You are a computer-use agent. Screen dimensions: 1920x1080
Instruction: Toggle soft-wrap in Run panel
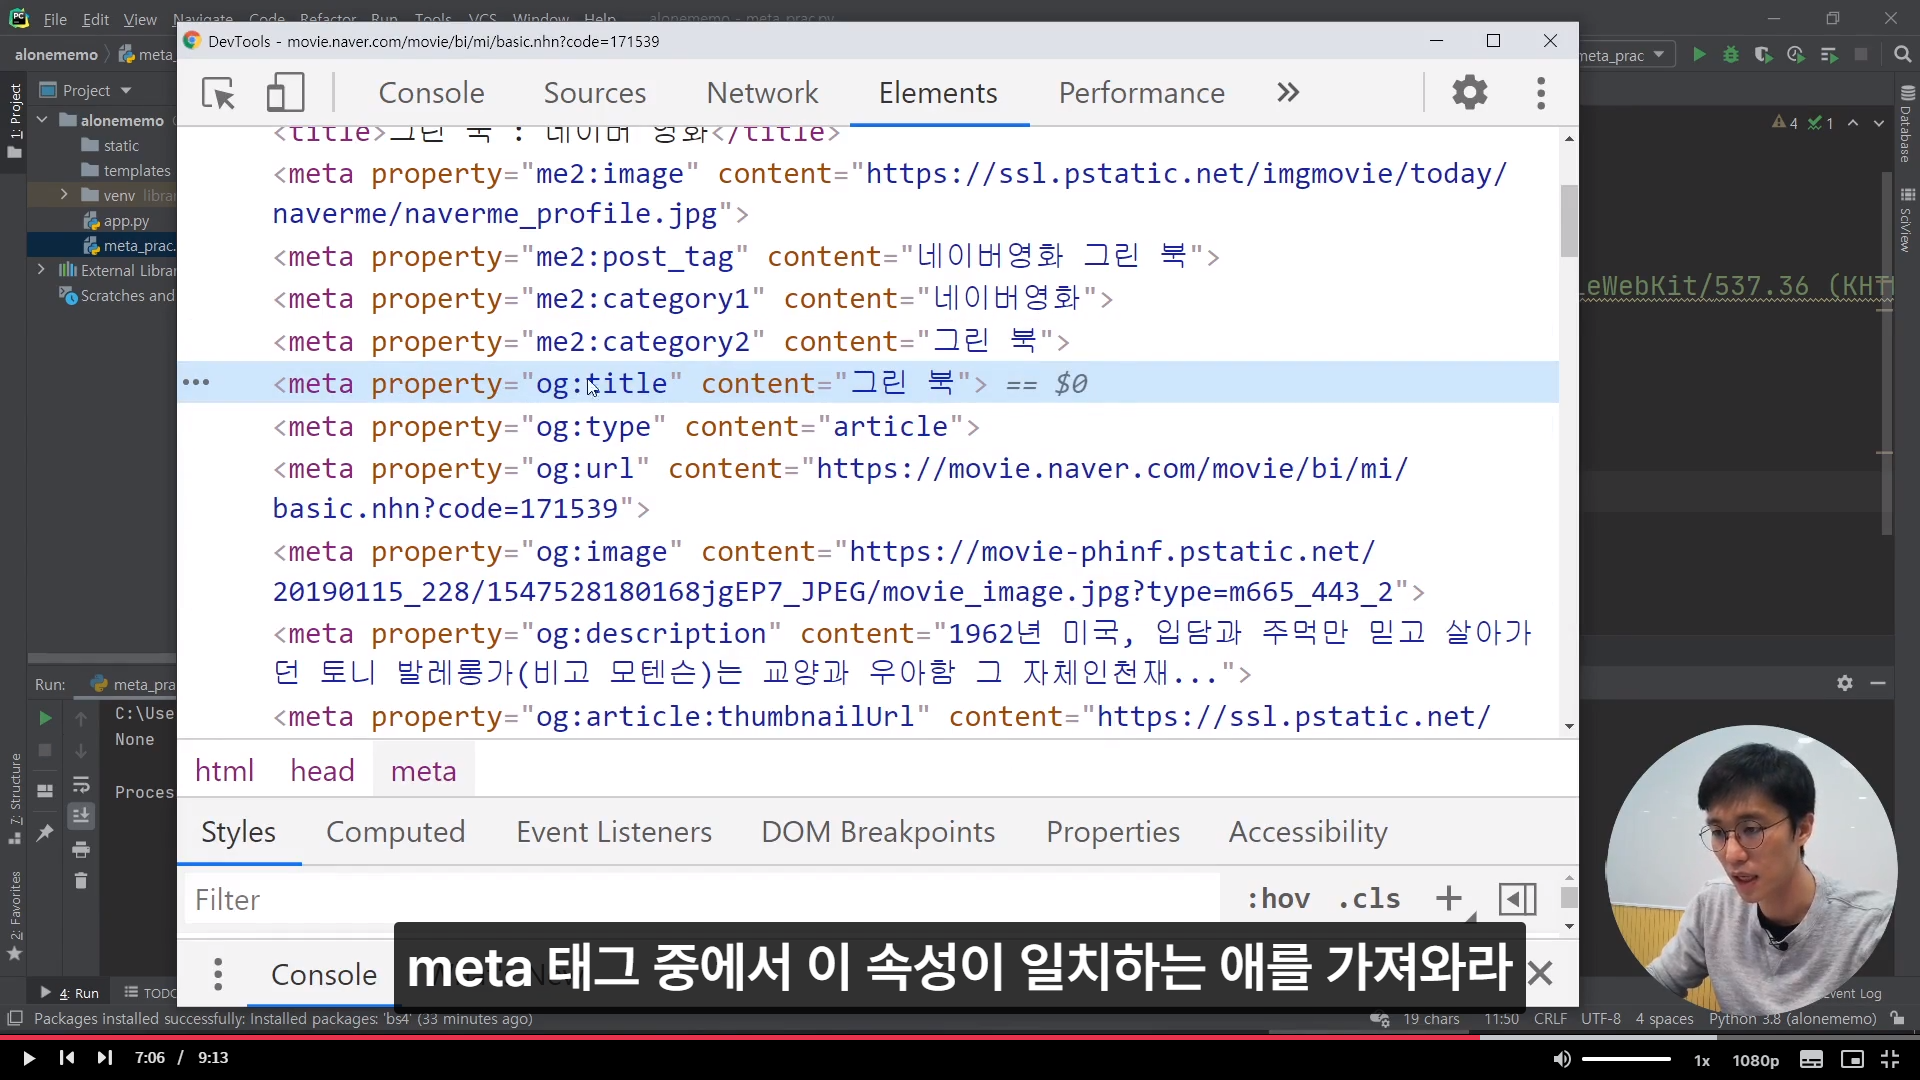coord(81,784)
